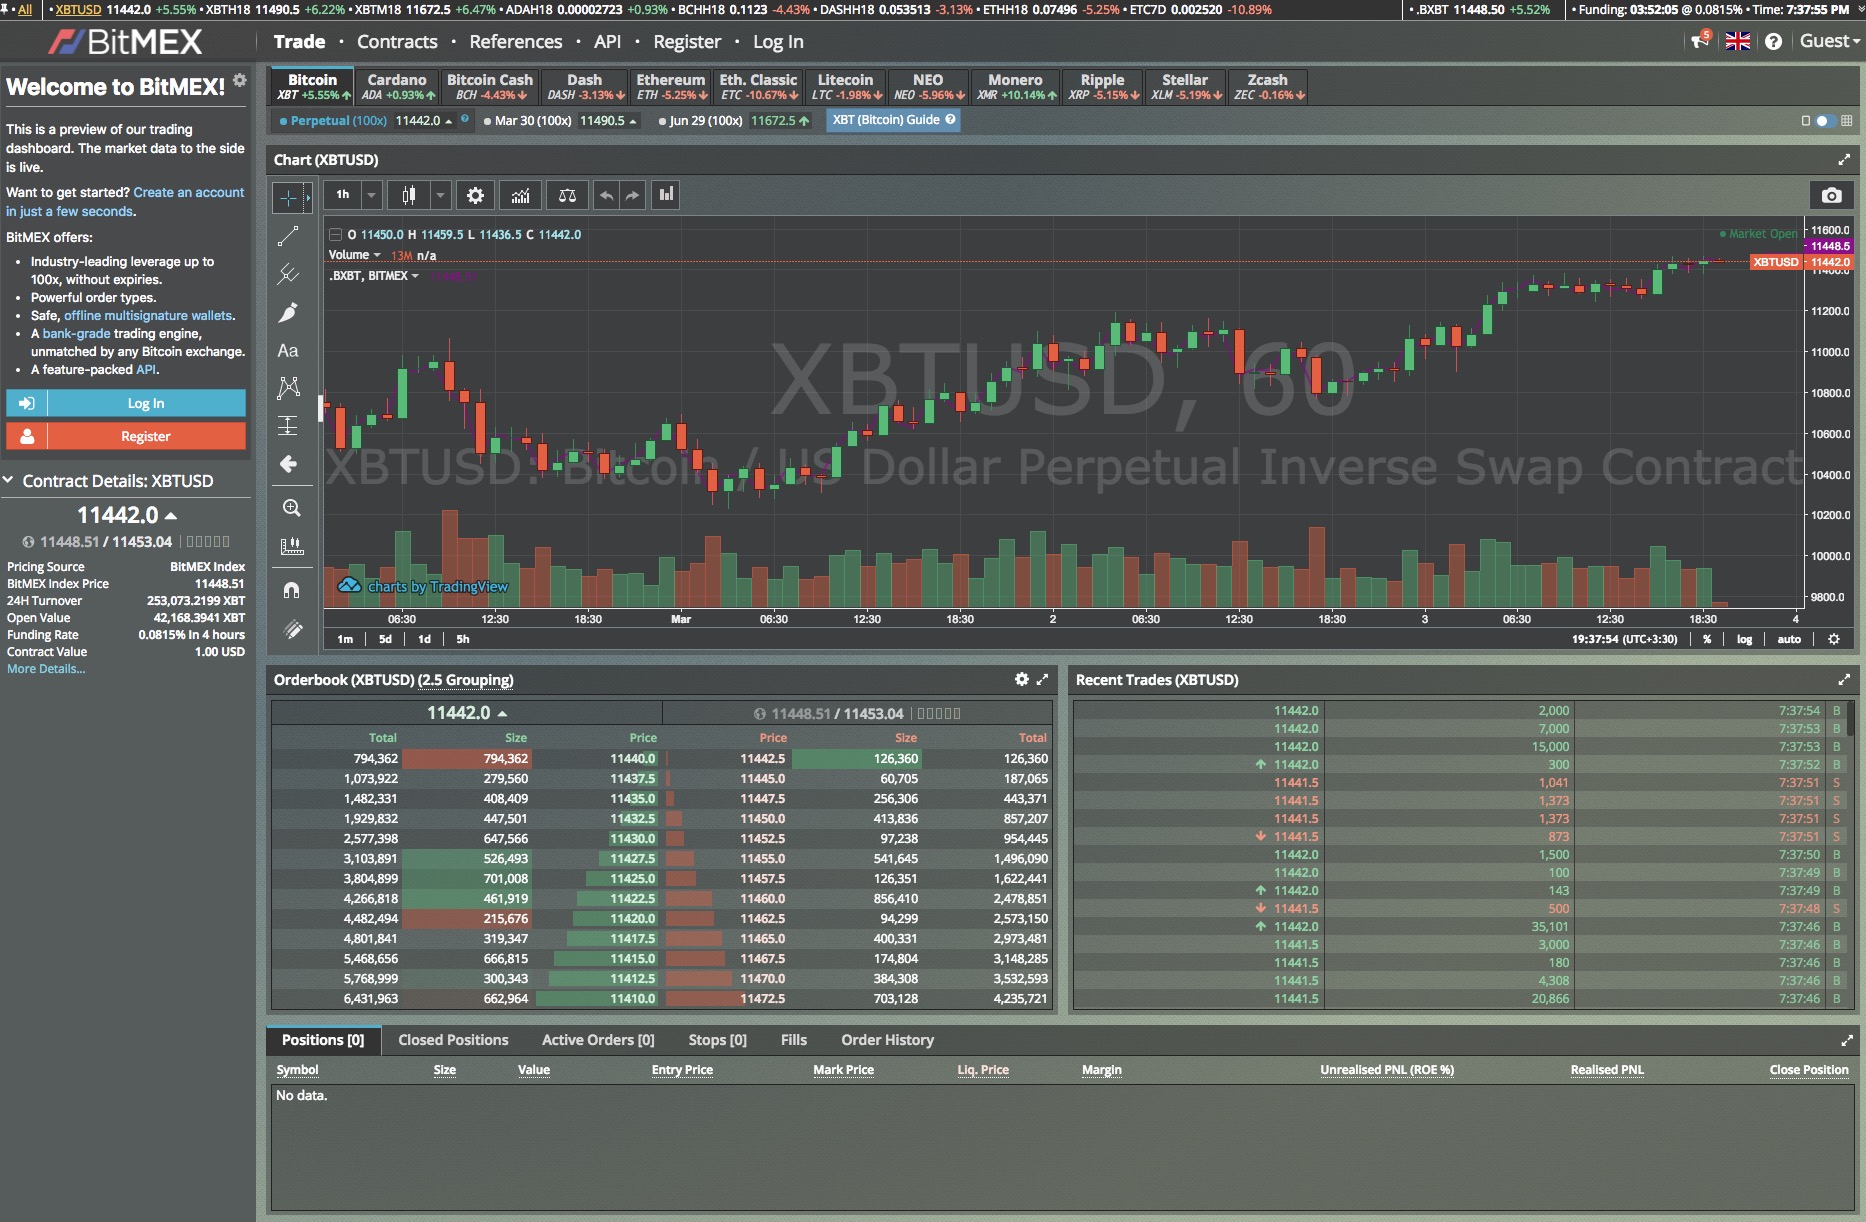
Task: Switch to the Closed Positions tab
Action: click(x=453, y=1040)
